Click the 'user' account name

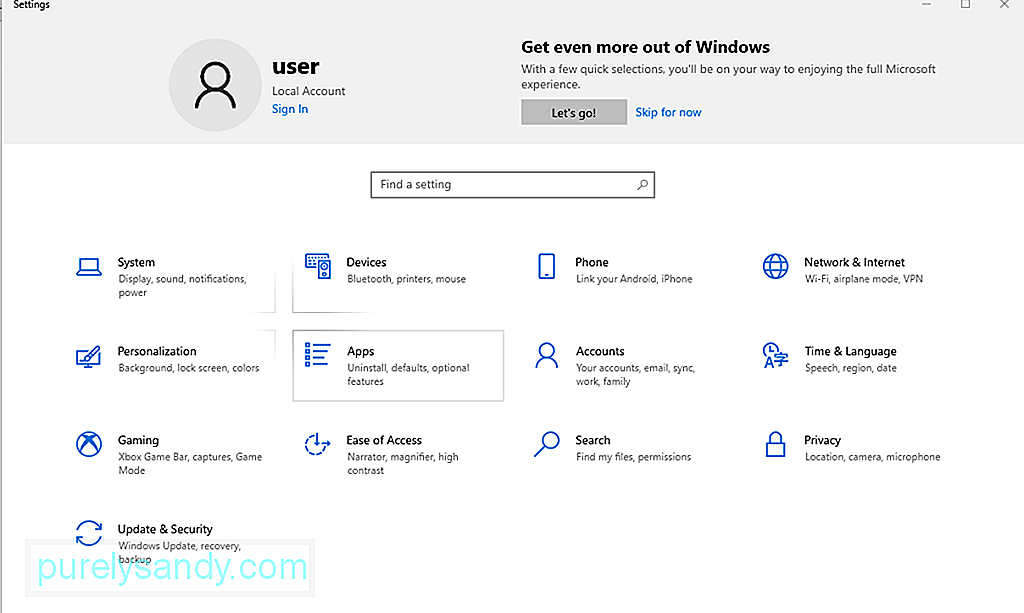click(x=296, y=67)
